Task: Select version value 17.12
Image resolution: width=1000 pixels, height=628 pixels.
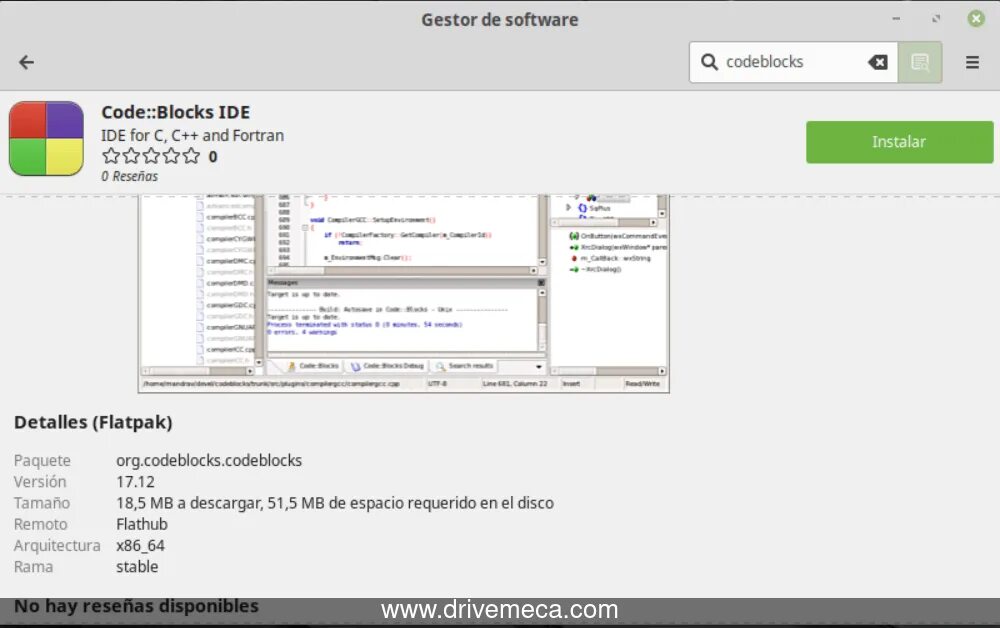Action: pyautogui.click(x=135, y=481)
